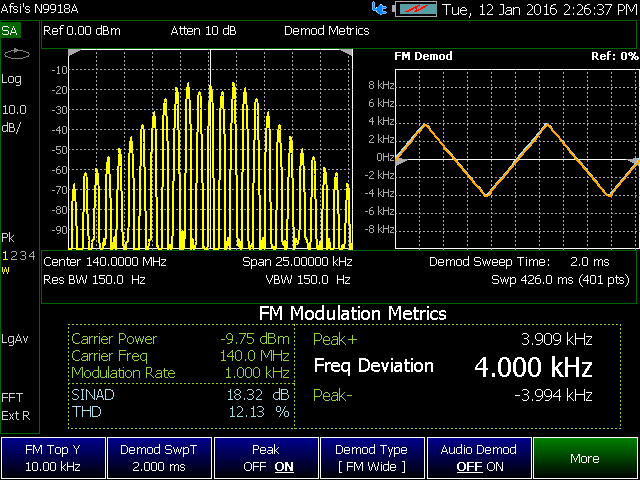The height and width of the screenshot is (480, 640).
Task: Click the Demod Sweep Time 2.0 ms readout
Action: 519,262
